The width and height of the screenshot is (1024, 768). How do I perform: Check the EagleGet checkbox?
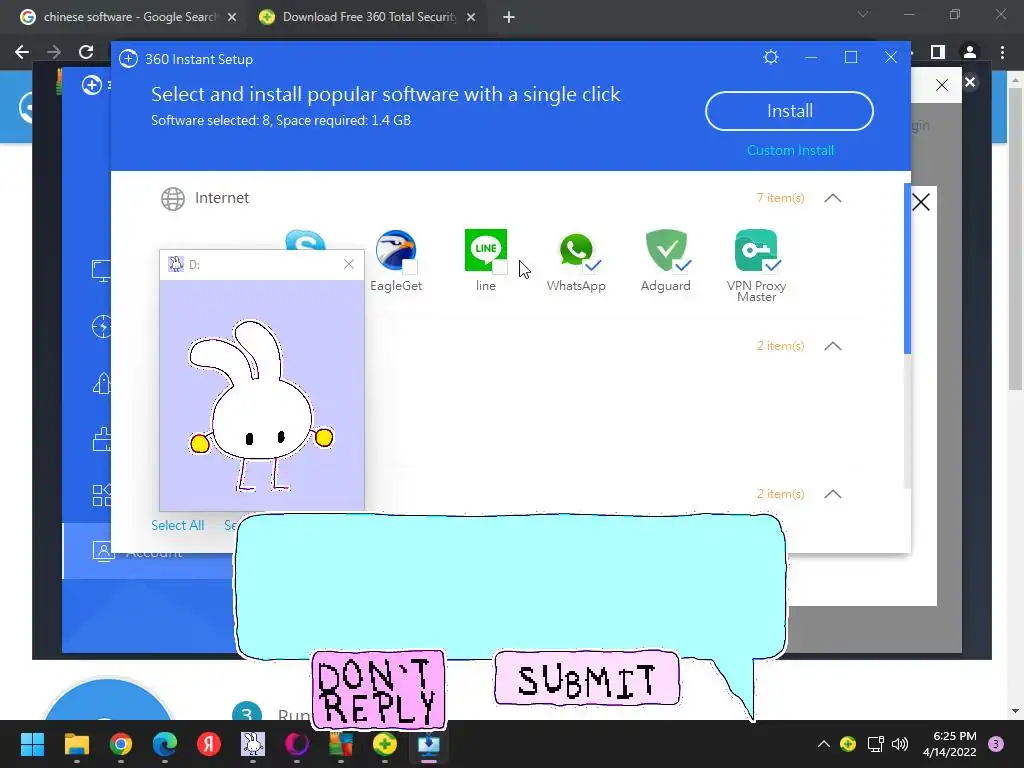tap(410, 266)
